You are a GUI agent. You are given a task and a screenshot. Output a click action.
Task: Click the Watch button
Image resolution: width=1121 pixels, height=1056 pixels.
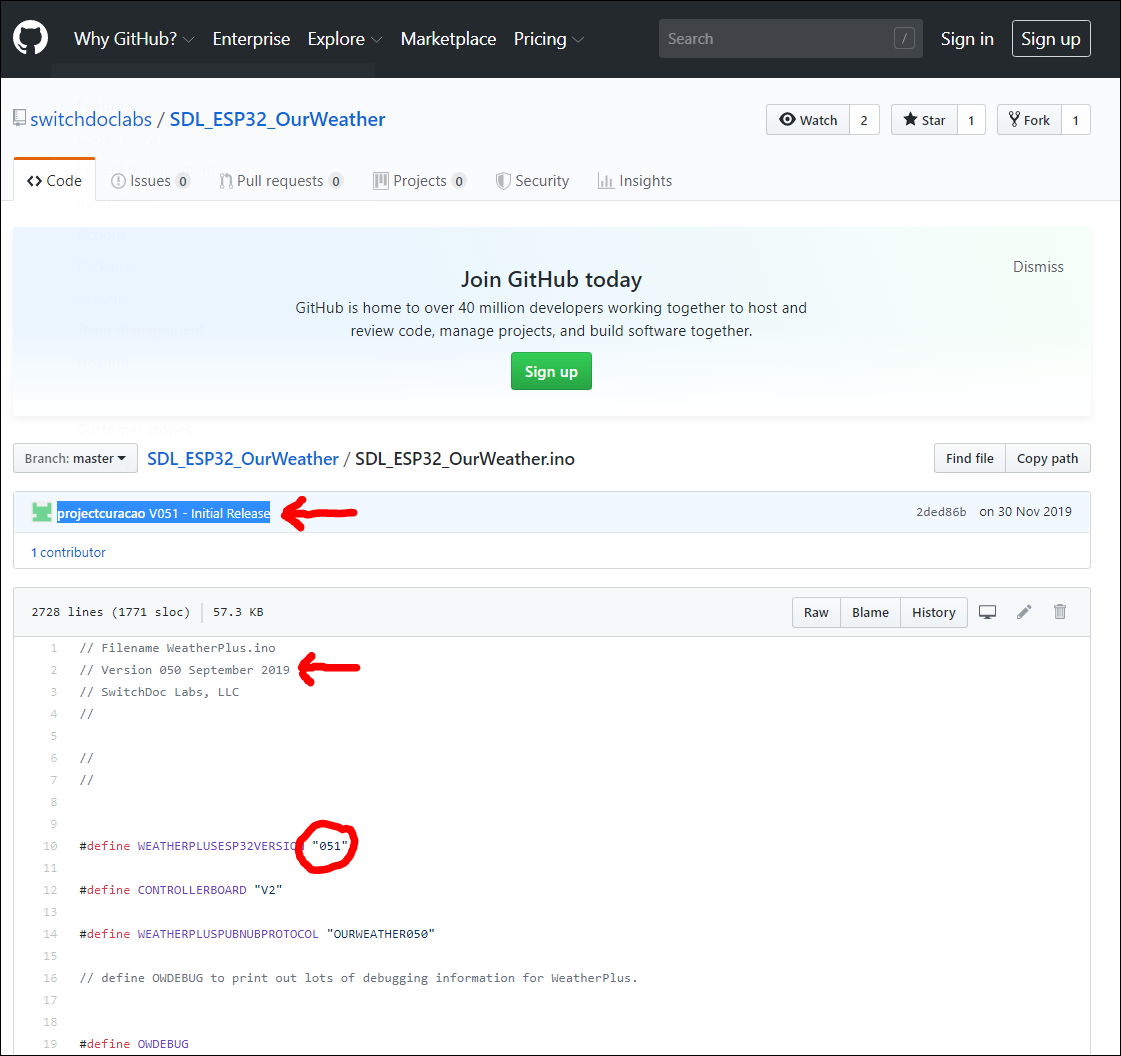tap(808, 120)
